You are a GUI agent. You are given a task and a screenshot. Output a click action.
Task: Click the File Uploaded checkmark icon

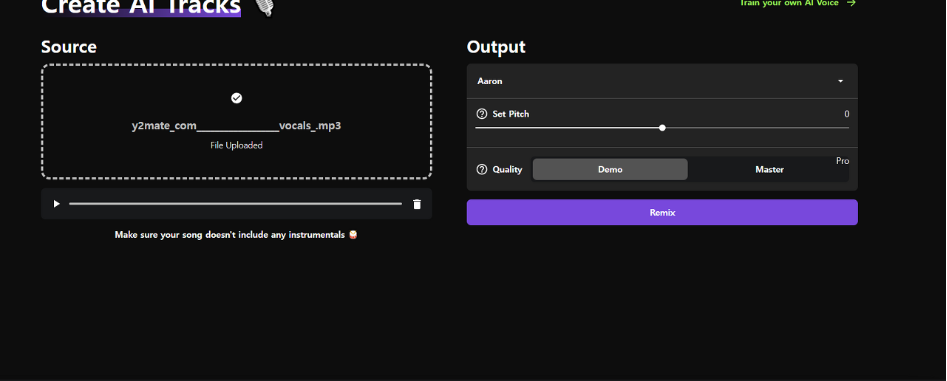click(x=237, y=98)
